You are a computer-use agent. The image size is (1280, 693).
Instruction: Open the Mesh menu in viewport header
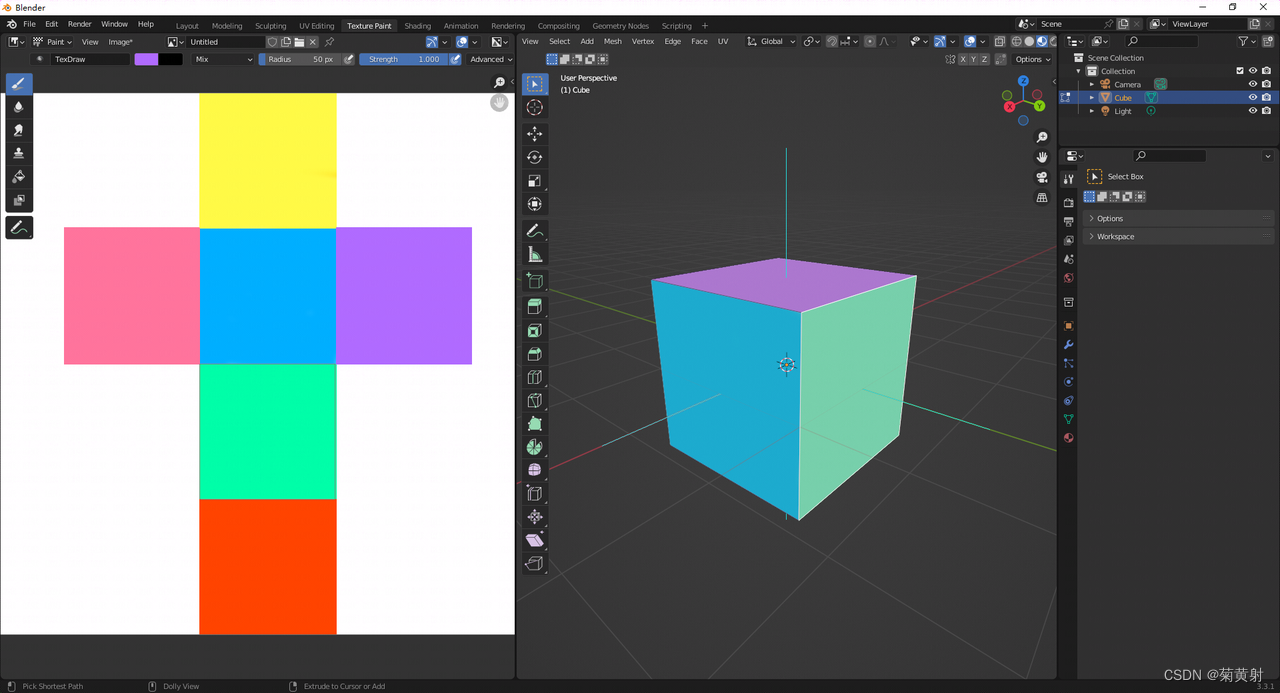pos(613,42)
